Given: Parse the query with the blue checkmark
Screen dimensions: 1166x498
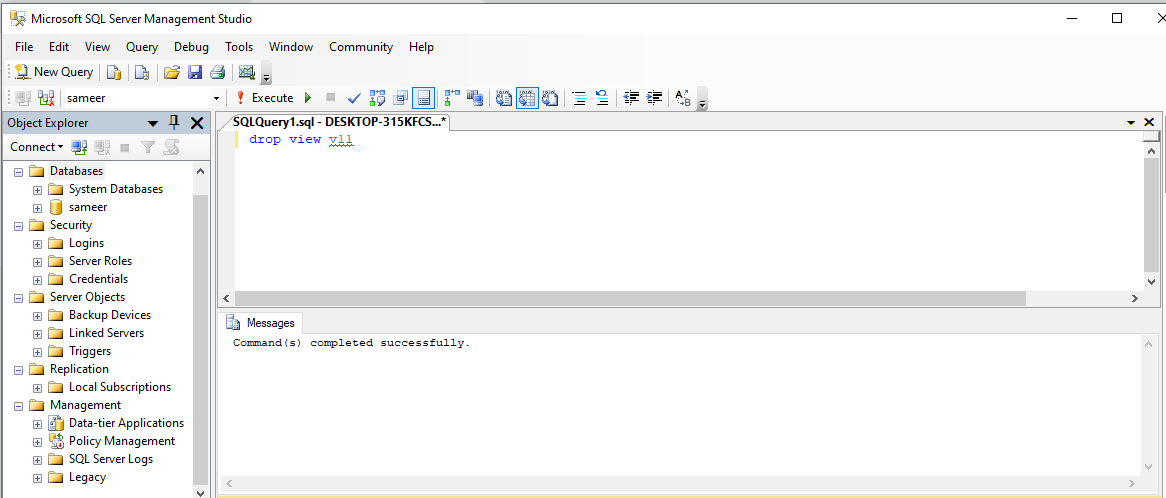Looking at the screenshot, I should pyautogui.click(x=354, y=97).
